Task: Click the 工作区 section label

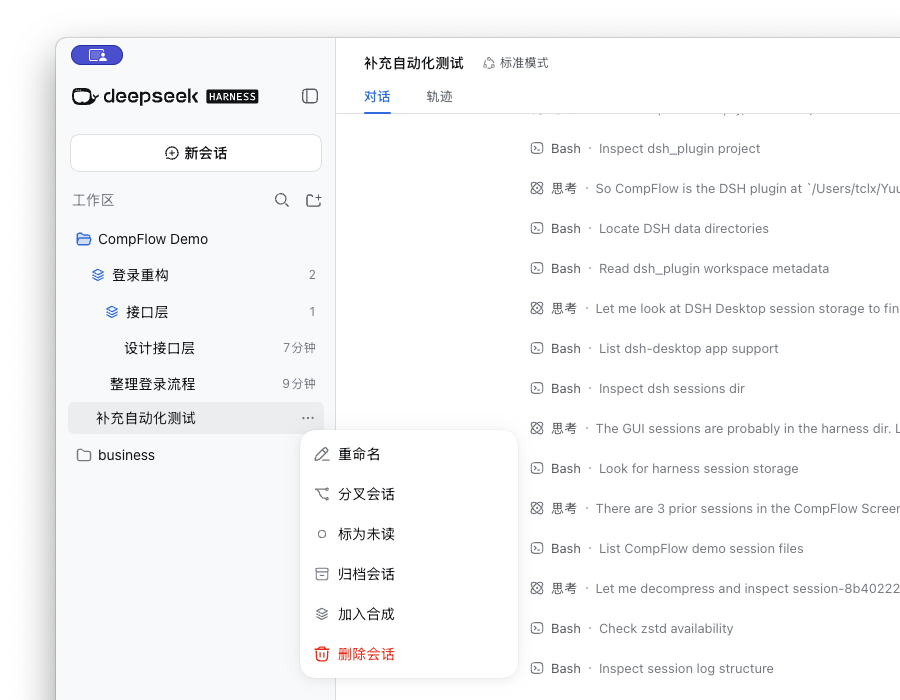Action: pyautogui.click(x=93, y=200)
